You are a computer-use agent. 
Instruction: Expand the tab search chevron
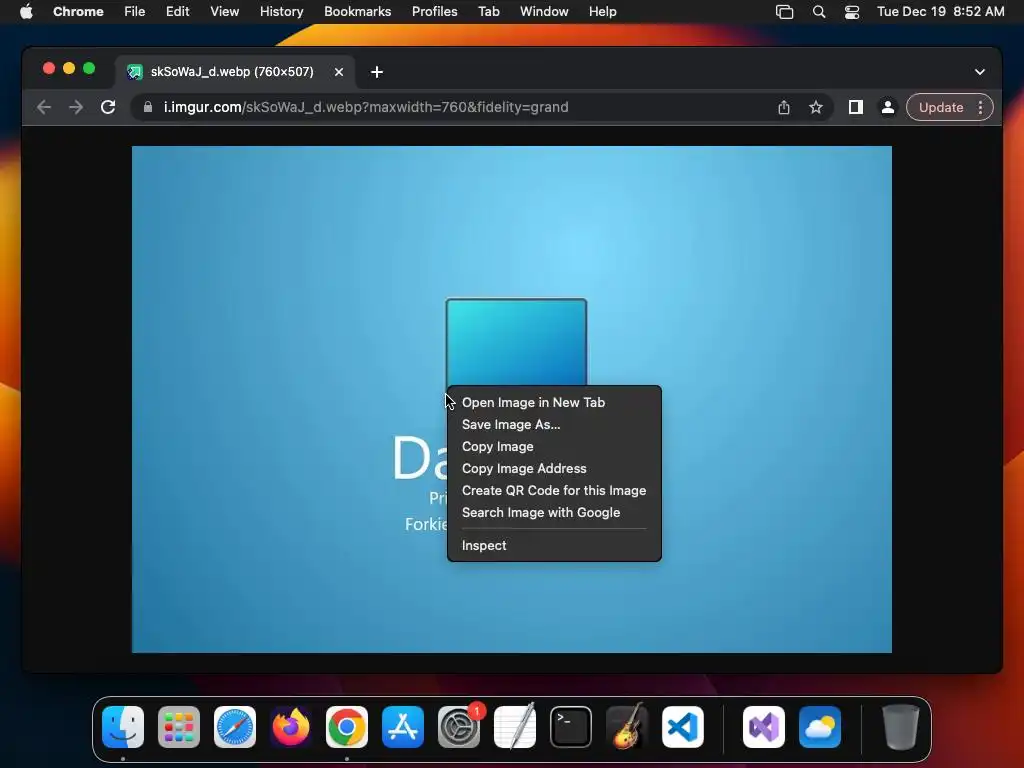[x=980, y=72]
